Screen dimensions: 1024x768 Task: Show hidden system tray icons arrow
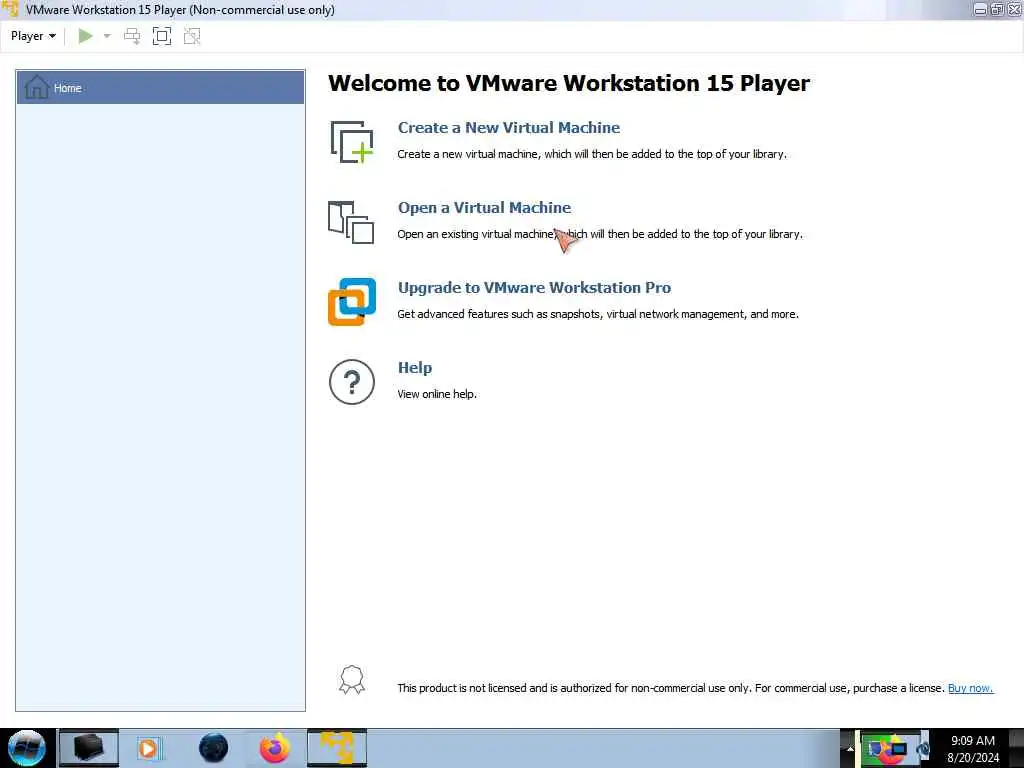tap(850, 748)
